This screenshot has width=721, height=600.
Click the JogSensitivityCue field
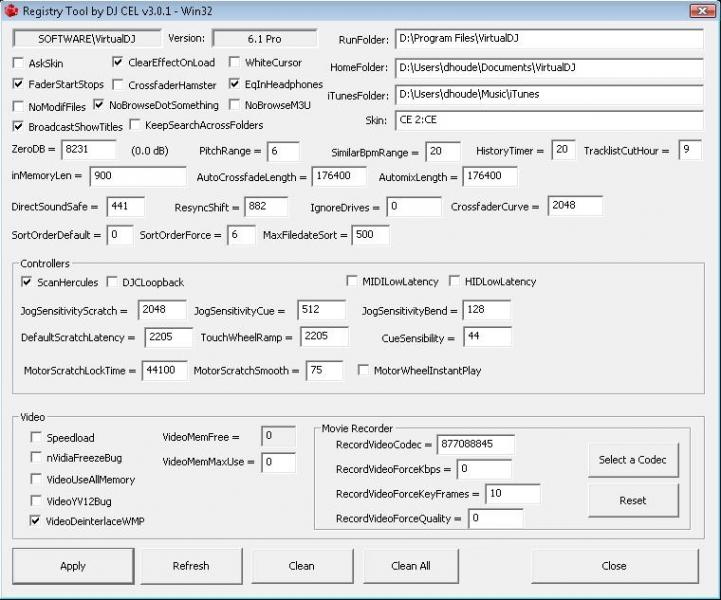(x=322, y=310)
